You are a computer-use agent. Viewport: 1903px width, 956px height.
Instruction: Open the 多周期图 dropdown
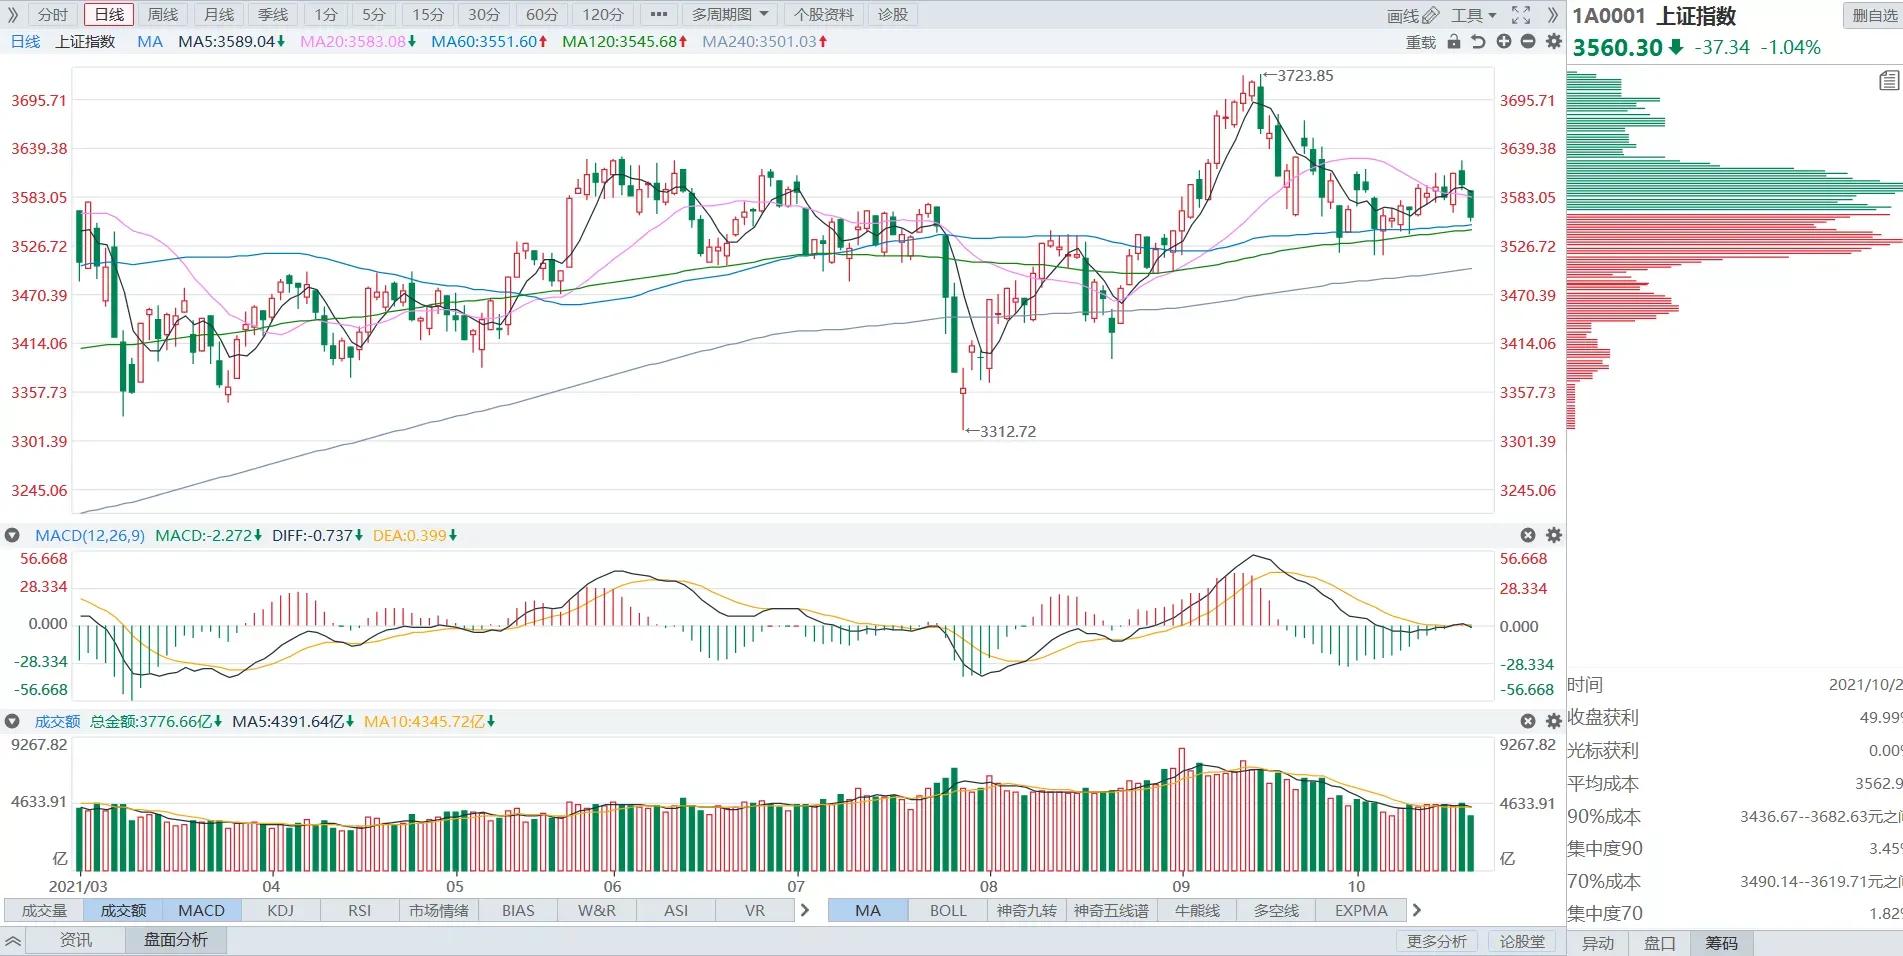coord(730,15)
